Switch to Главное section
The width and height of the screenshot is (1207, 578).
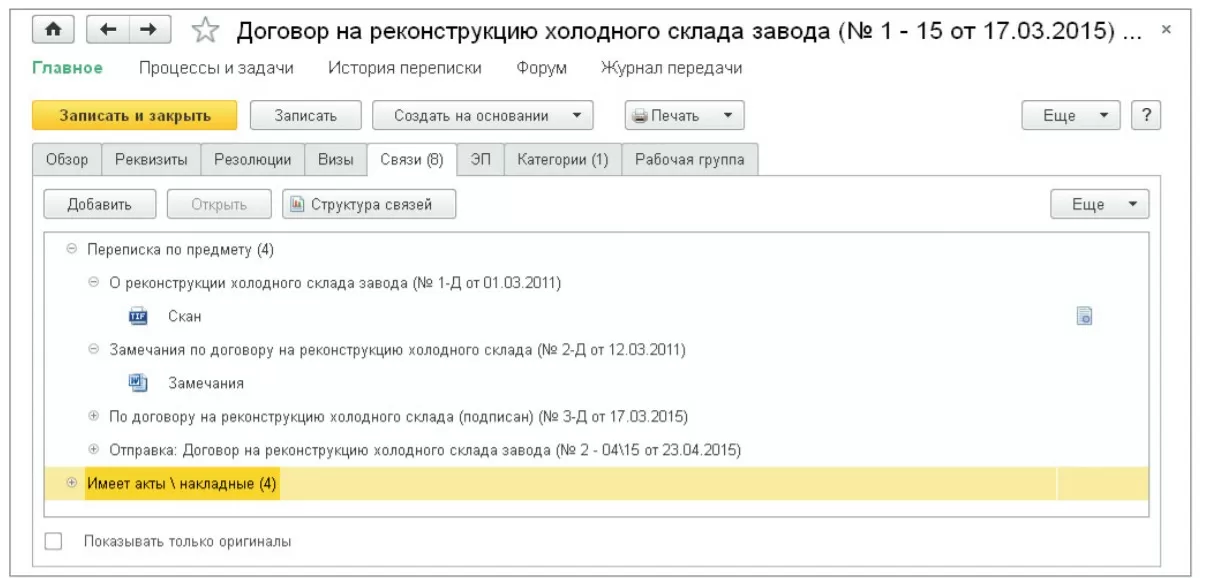point(67,68)
